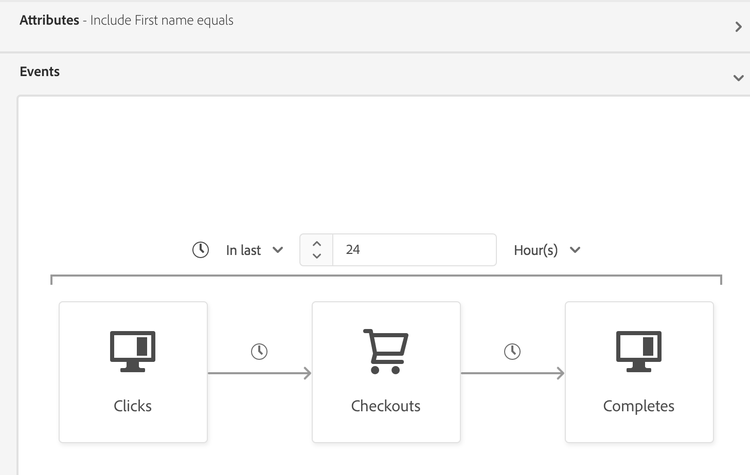Click the clock icon between Clicks and Checkouts

(x=259, y=351)
